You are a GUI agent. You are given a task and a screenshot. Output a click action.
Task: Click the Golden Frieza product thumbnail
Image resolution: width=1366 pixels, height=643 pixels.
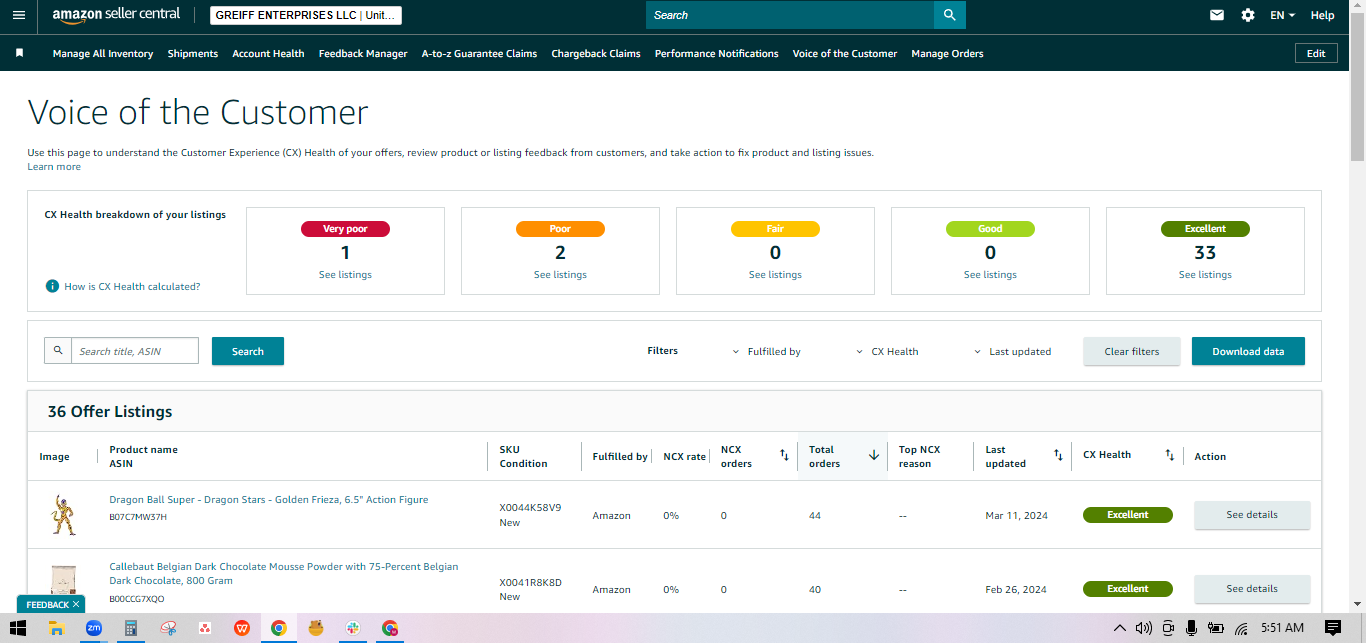pyautogui.click(x=63, y=515)
